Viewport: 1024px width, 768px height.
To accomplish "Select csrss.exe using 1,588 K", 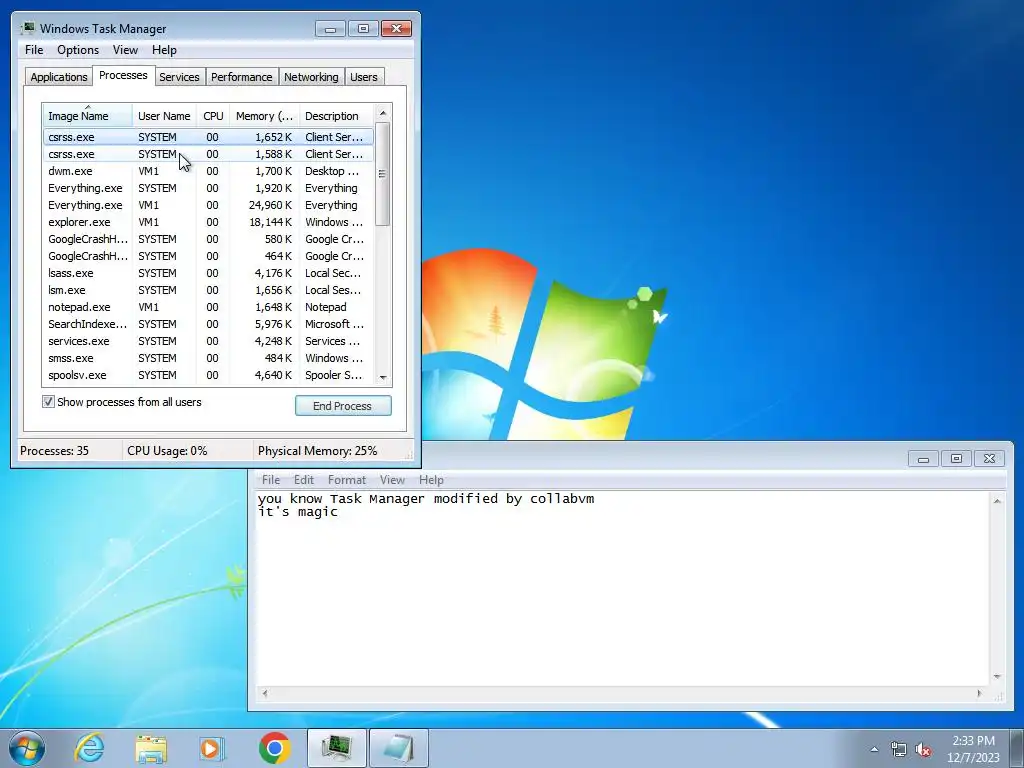I will (208, 154).
